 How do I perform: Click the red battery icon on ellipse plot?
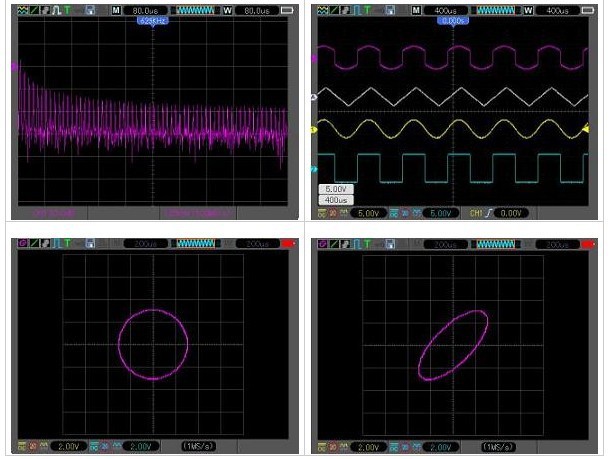[x=591, y=243]
